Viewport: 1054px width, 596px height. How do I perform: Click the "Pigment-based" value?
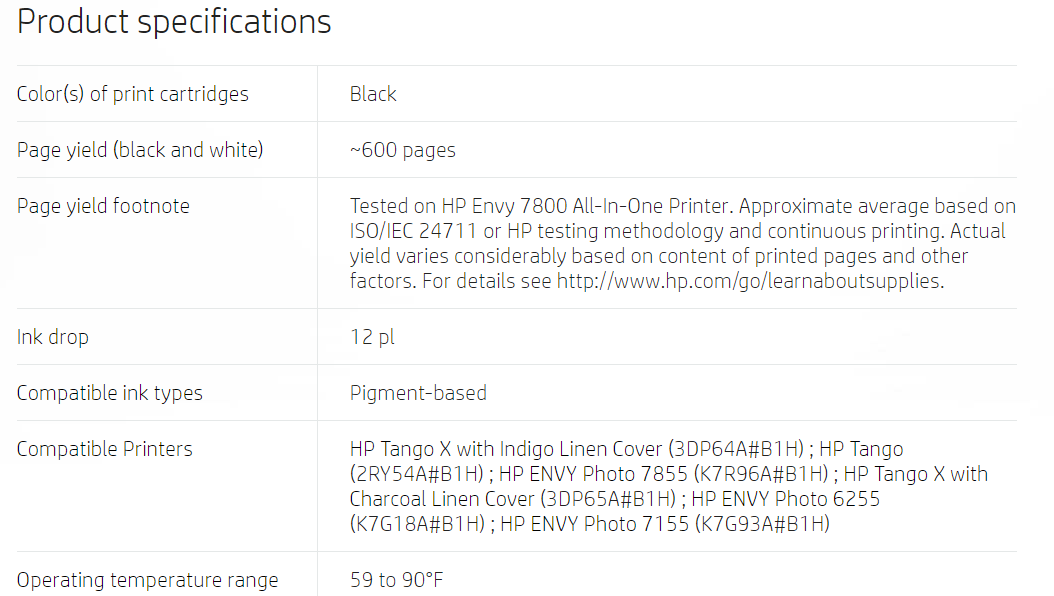click(x=418, y=393)
